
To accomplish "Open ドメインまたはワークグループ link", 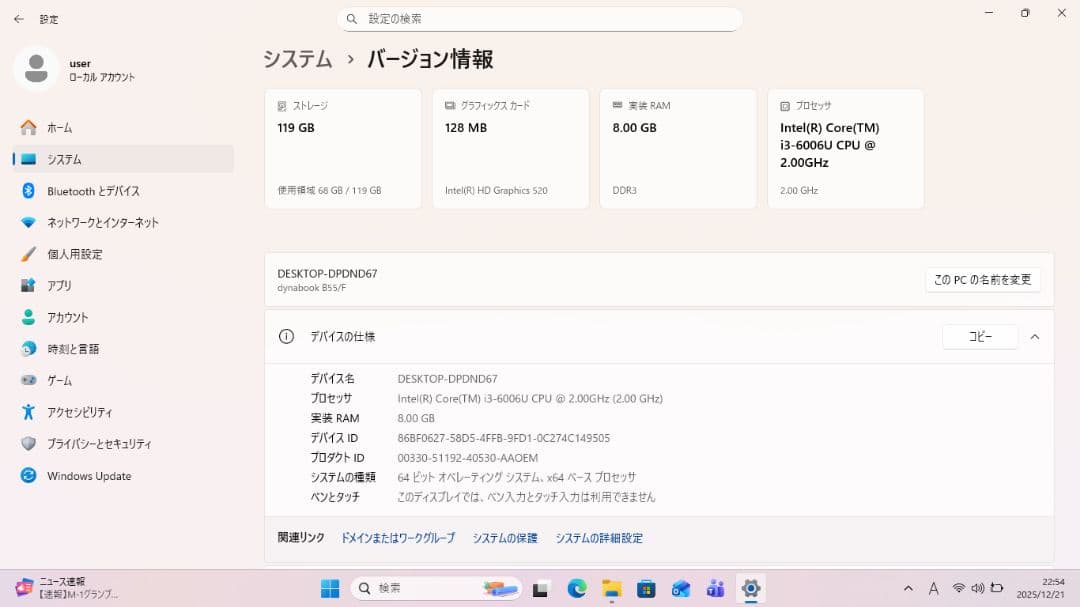I will click(x=397, y=538).
